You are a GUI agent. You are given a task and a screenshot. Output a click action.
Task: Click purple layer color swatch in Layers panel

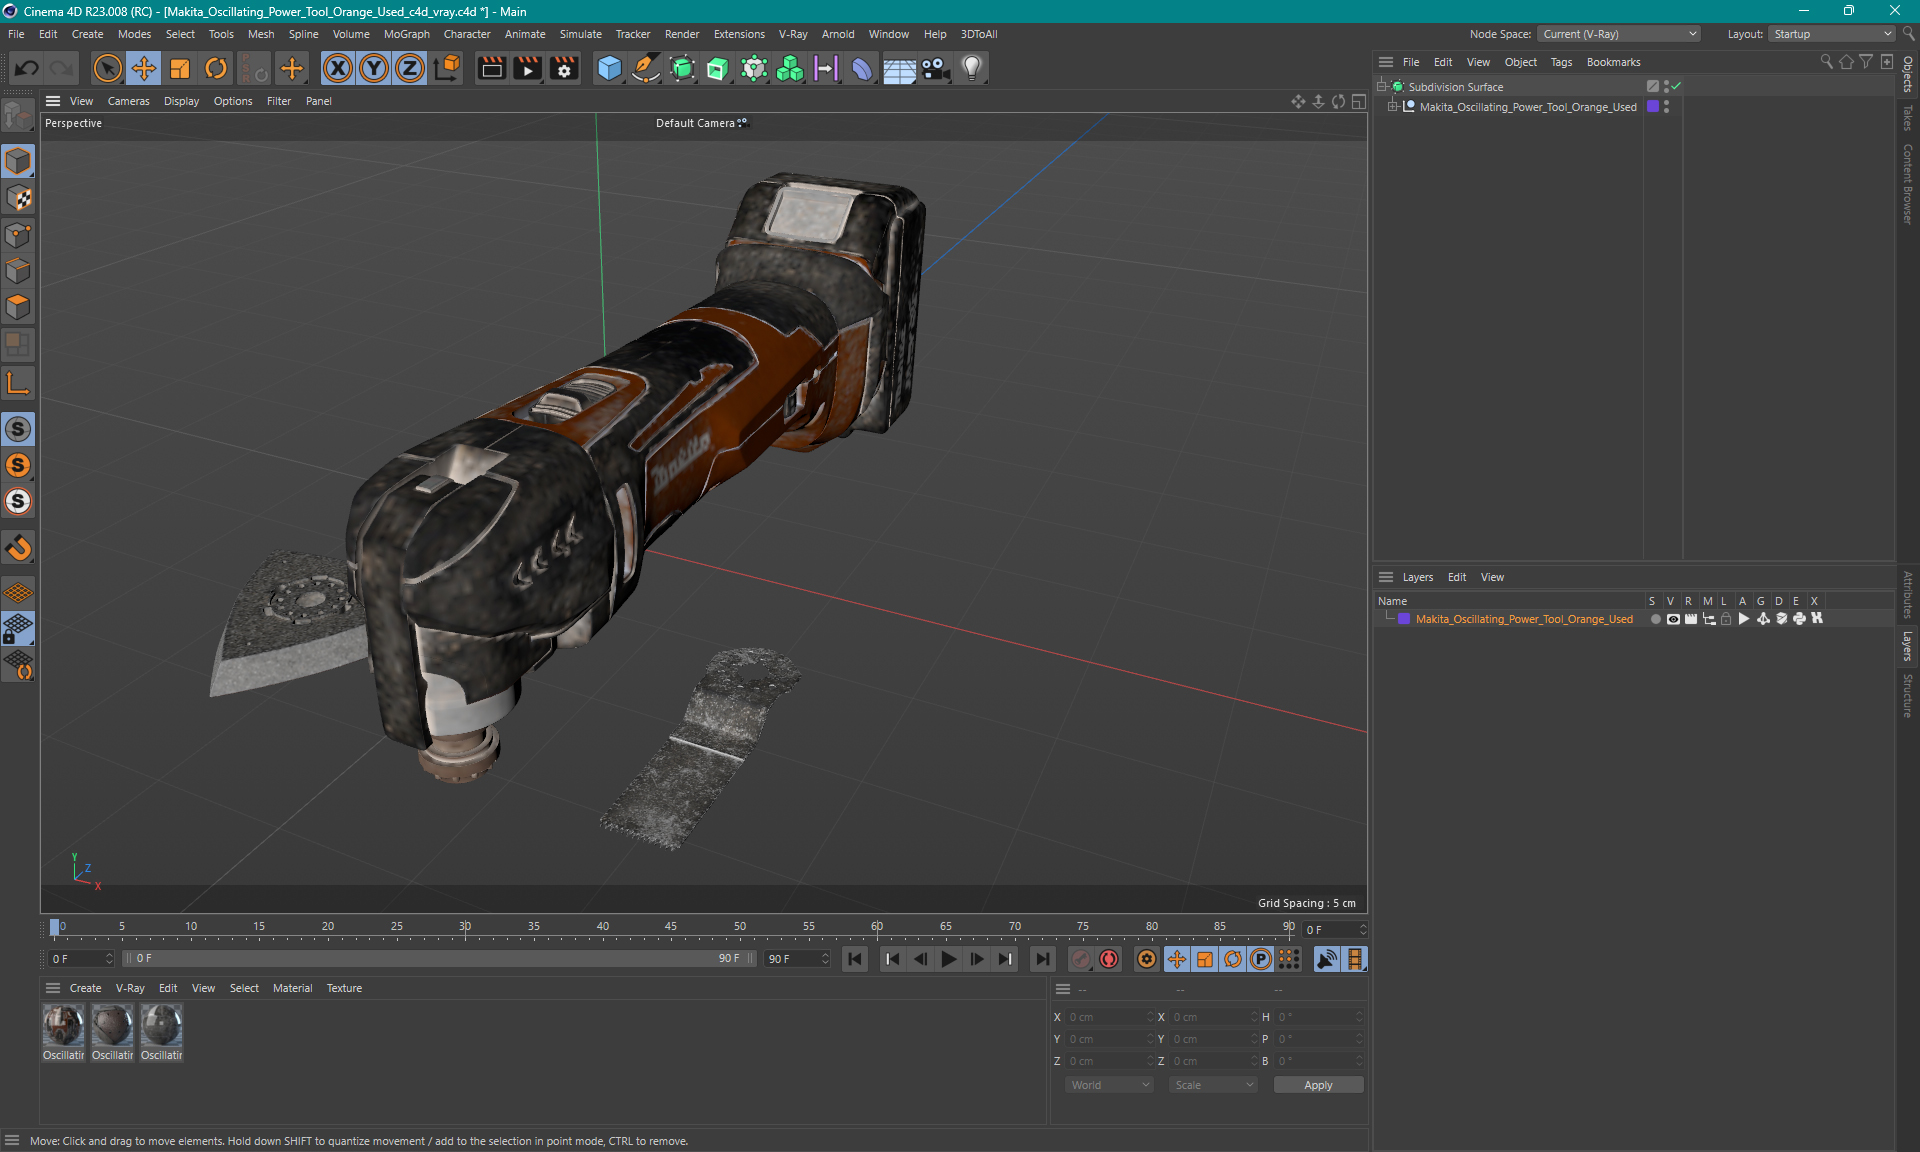tap(1404, 619)
